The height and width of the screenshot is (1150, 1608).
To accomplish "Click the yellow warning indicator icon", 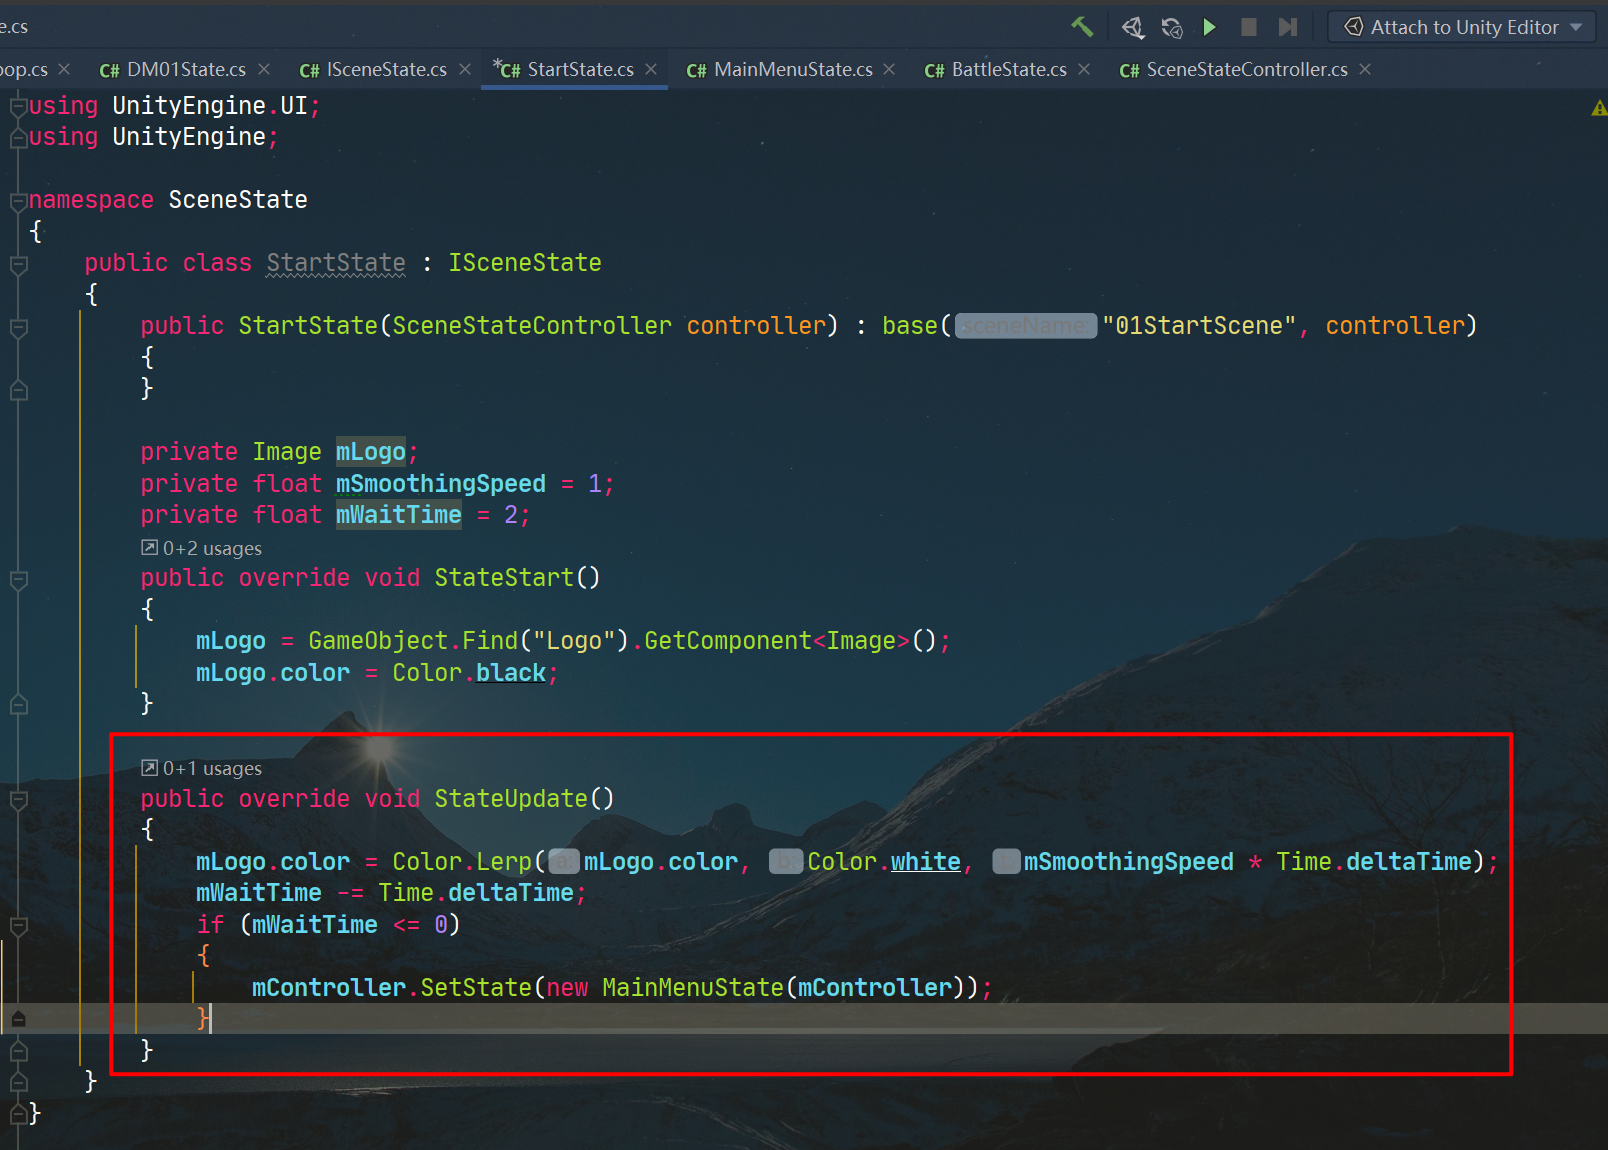I will 1598,107.
